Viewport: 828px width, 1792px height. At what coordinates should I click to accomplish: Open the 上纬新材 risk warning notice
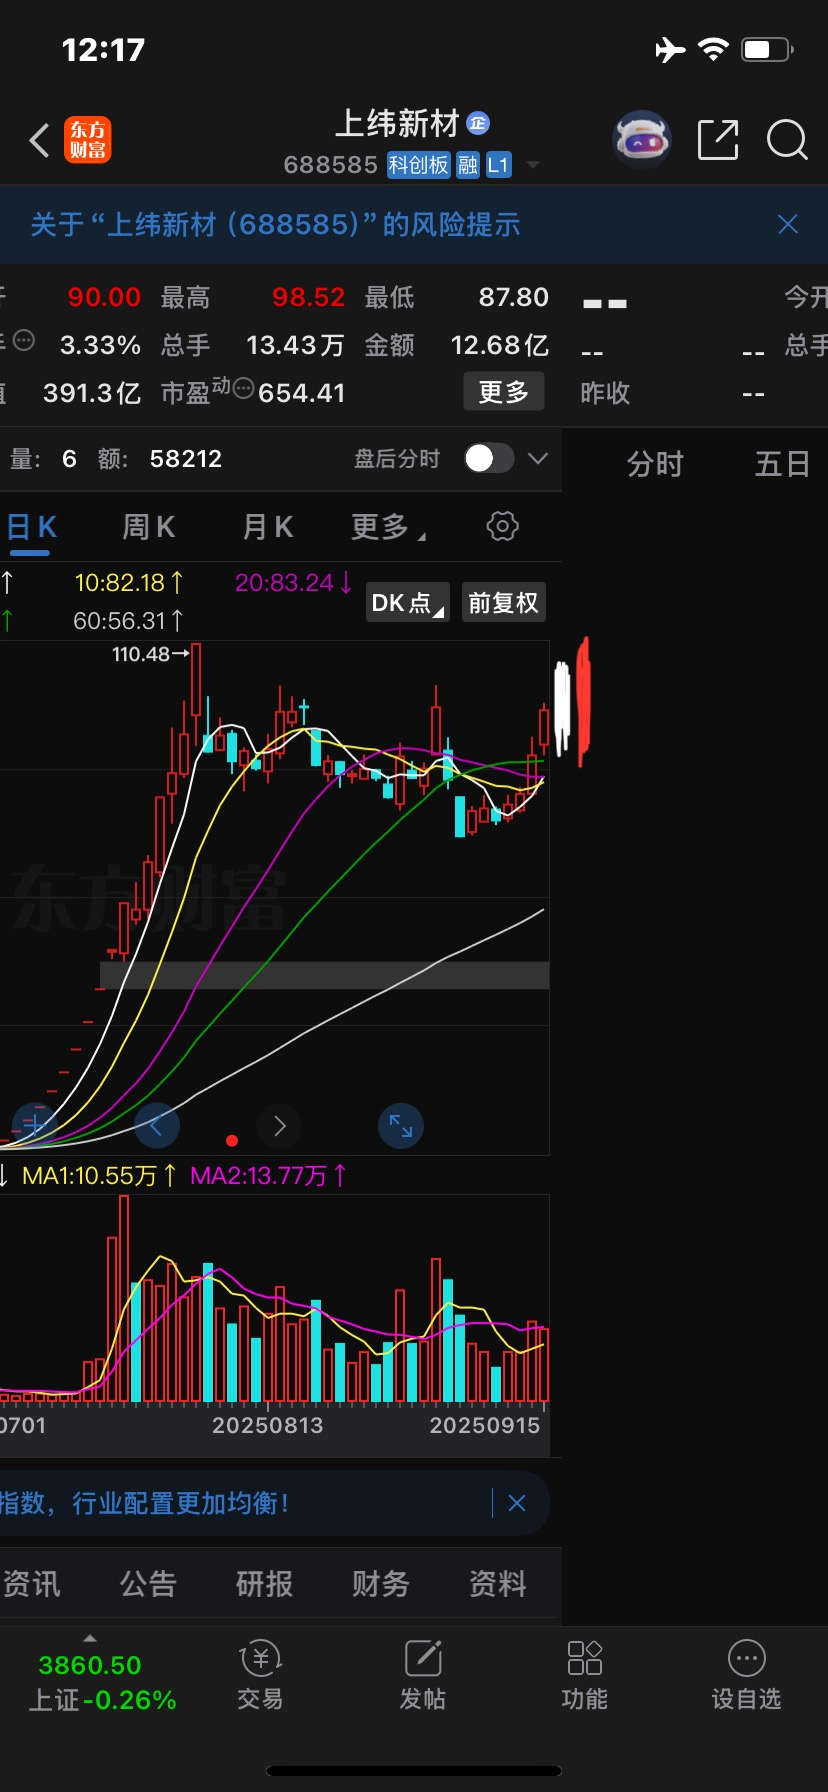[x=275, y=224]
